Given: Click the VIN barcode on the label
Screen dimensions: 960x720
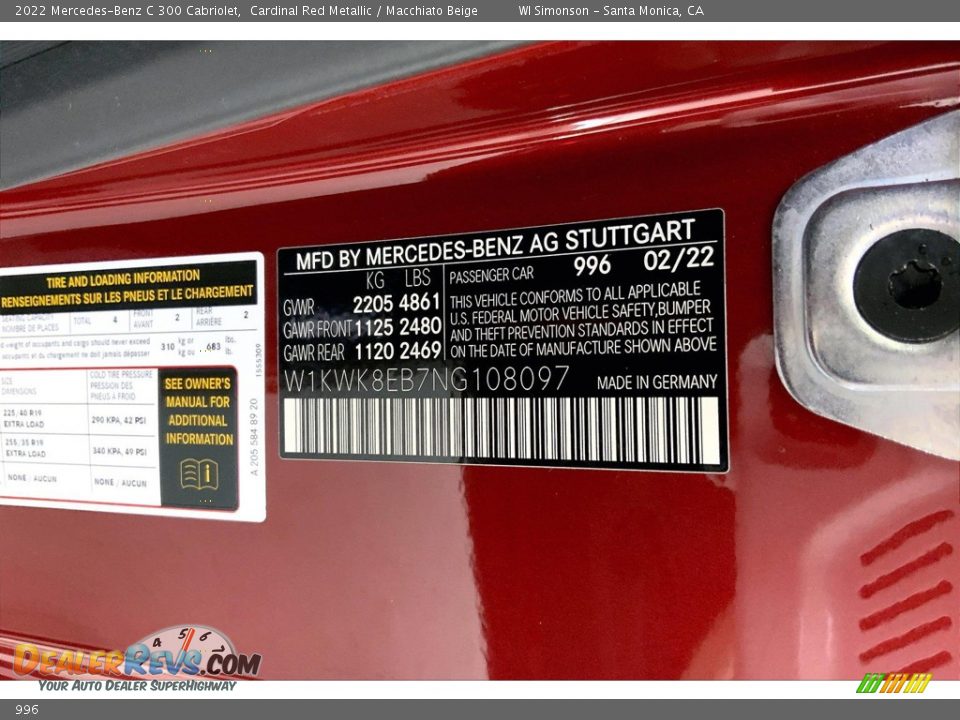Looking at the screenshot, I should coord(501,431).
